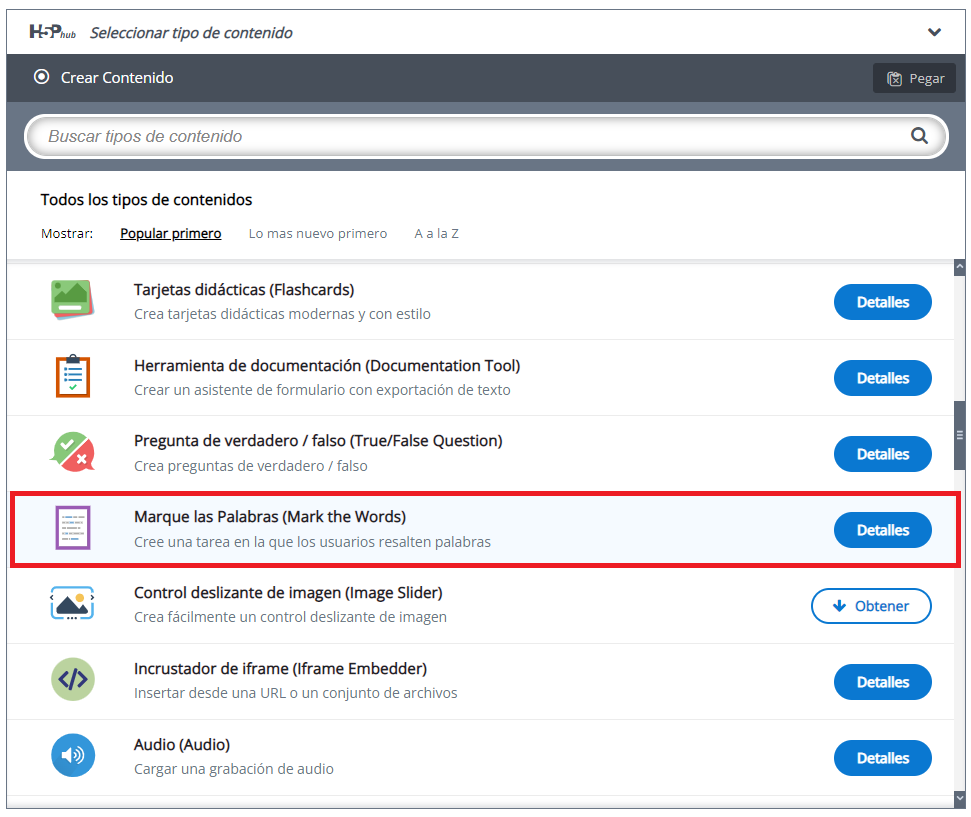Sort by Lo mas nuevo primero
Image resolution: width=971 pixels, height=817 pixels.
pos(318,234)
